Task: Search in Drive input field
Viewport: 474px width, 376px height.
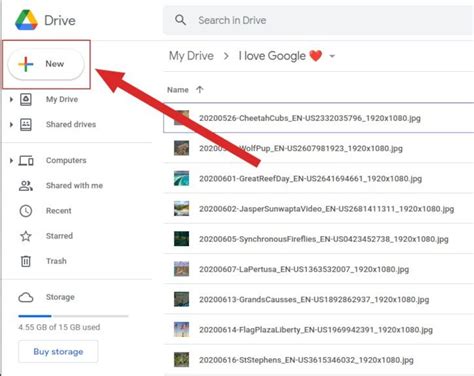Action: point(318,20)
